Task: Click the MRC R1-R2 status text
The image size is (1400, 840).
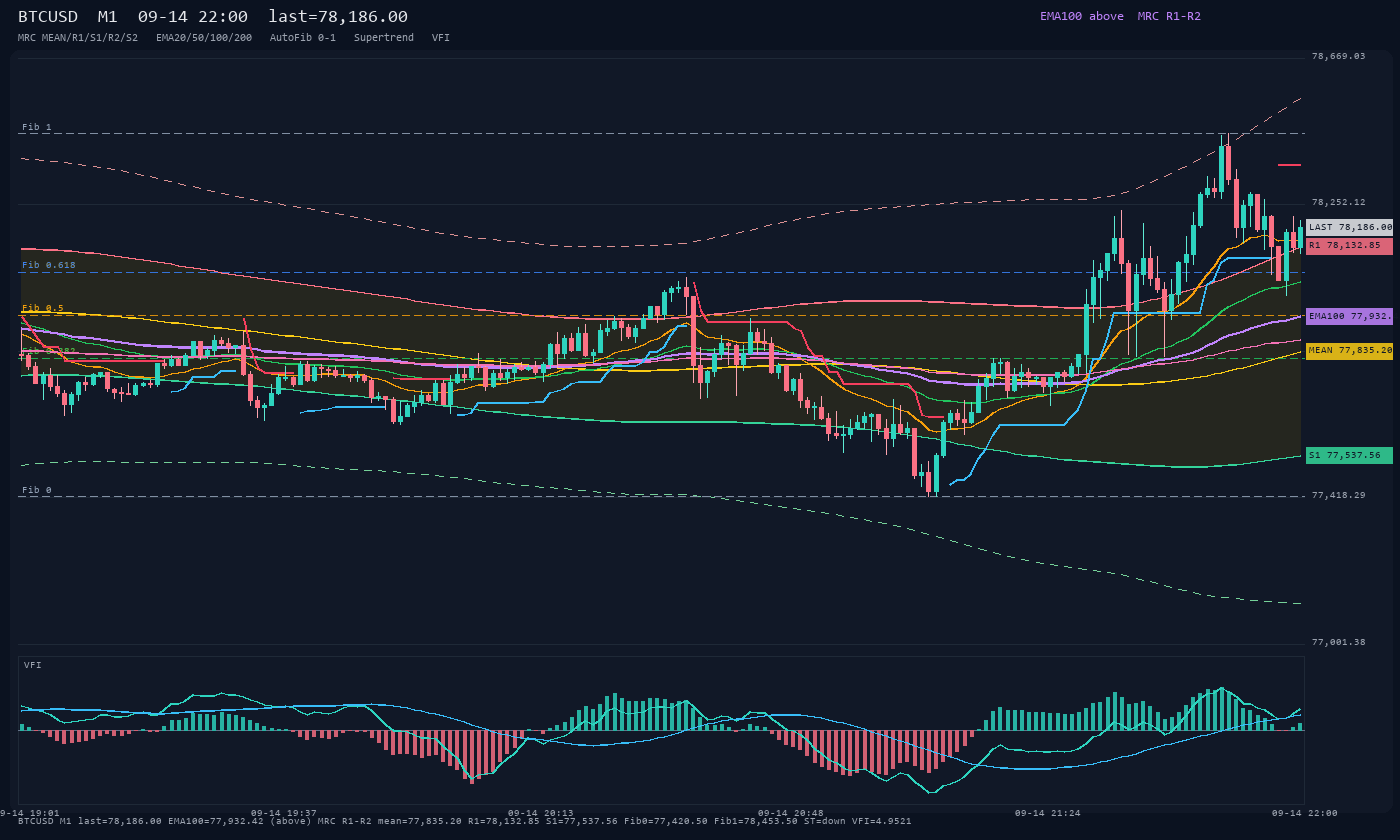Action: pos(1169,16)
